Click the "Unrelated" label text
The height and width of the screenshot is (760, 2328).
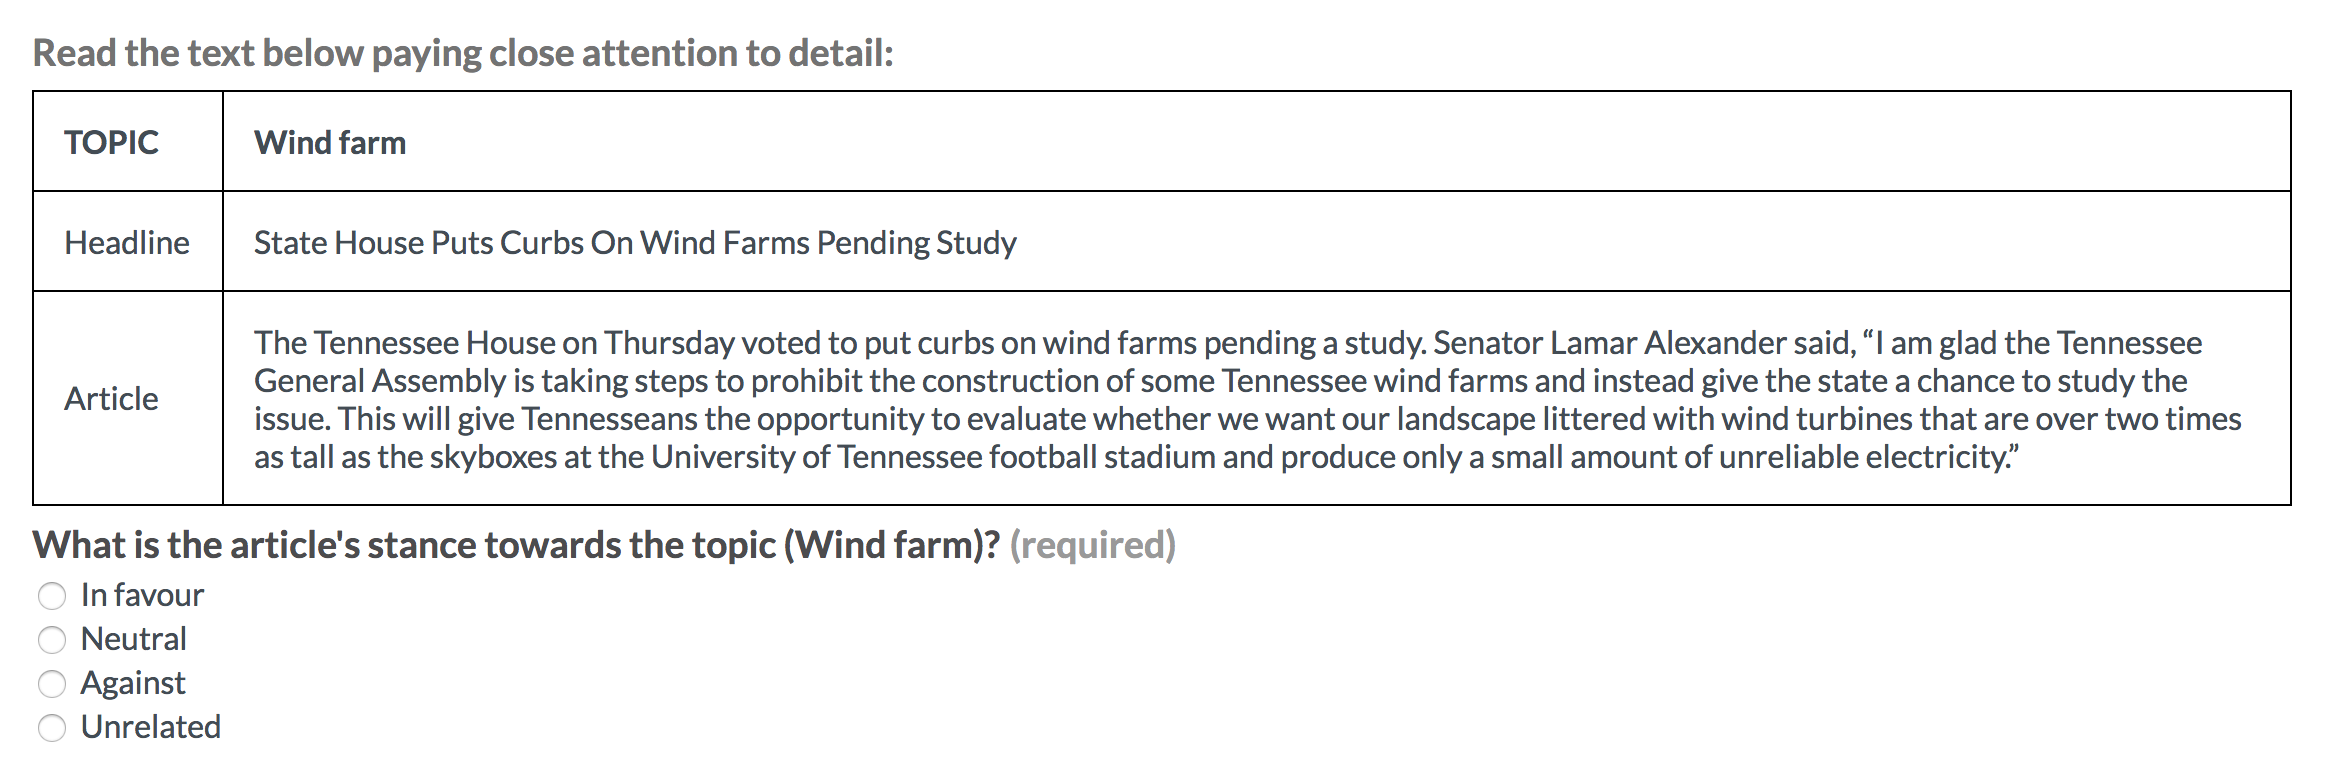pos(151,727)
